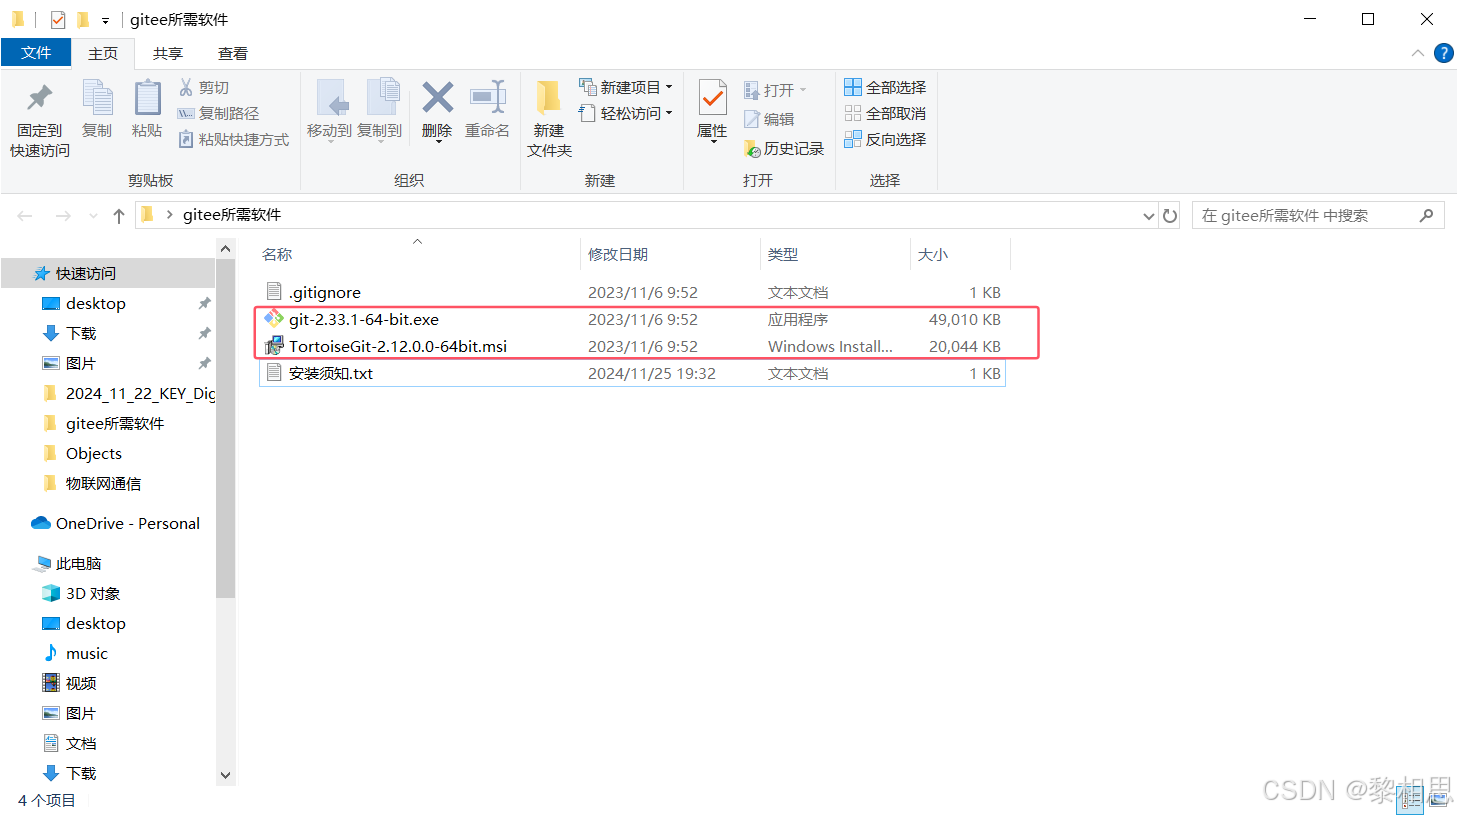Open file history 历史记录
Image resolution: width=1458 pixels, height=816 pixels.
(784, 149)
